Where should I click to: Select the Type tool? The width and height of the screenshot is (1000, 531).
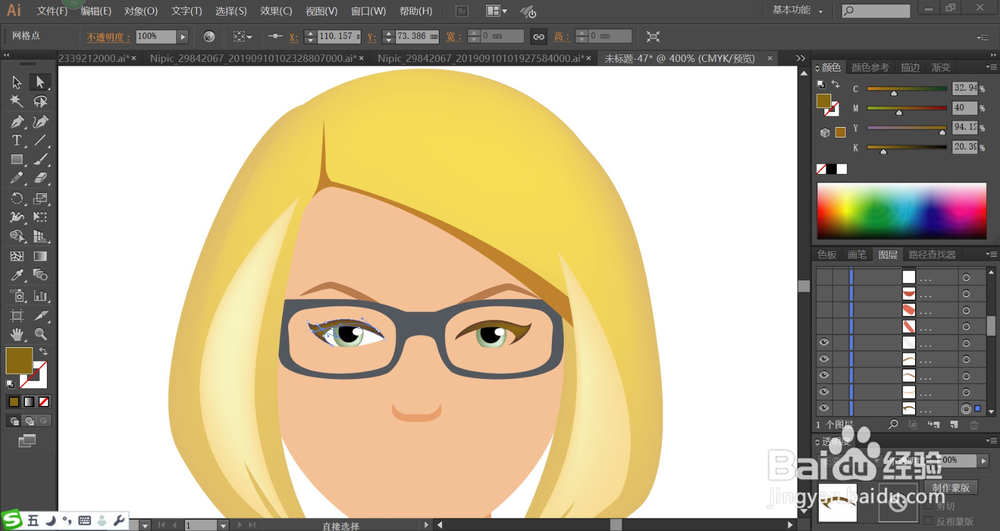(x=17, y=140)
